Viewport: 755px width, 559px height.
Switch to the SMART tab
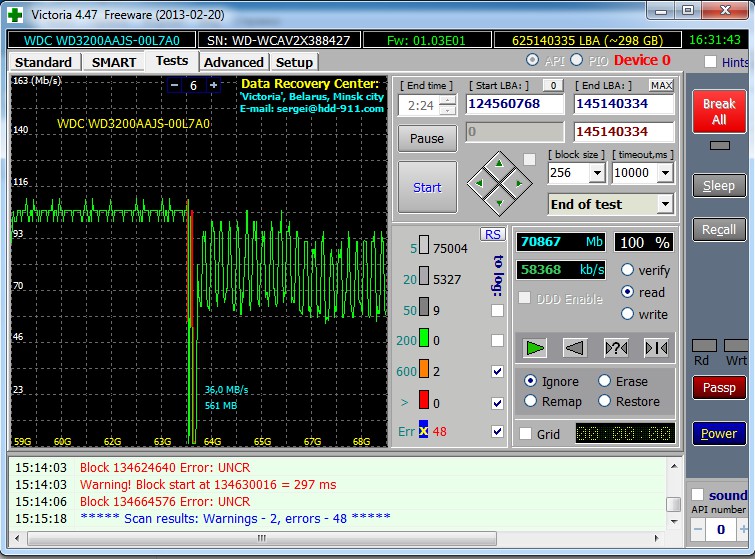pos(113,62)
